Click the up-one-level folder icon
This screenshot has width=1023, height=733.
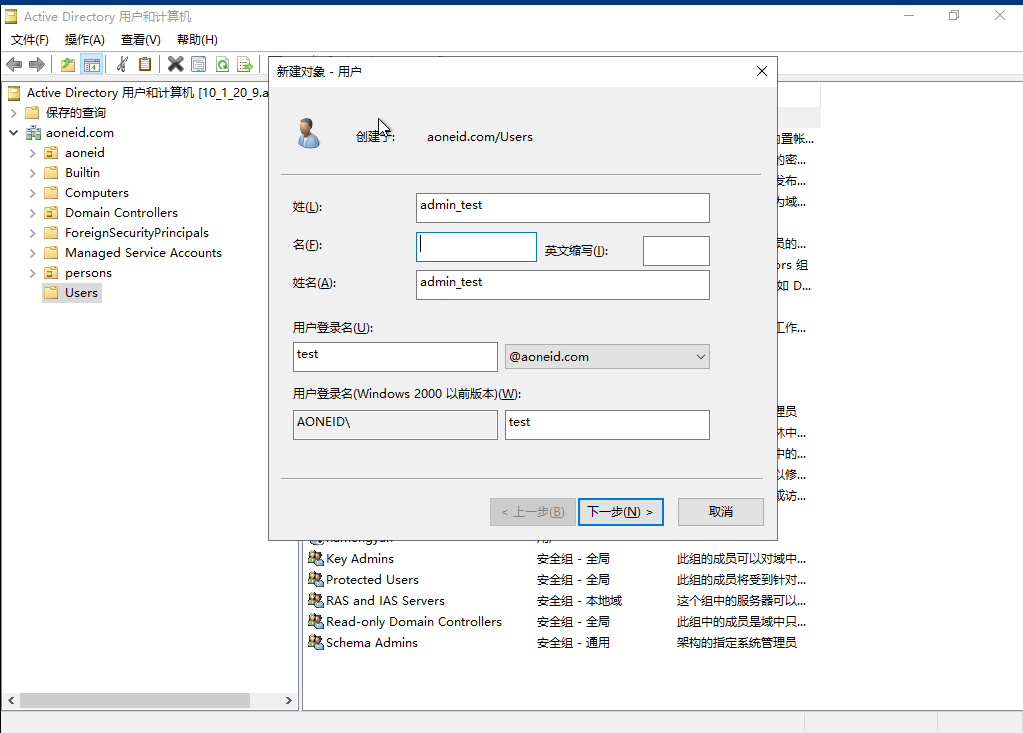[x=68, y=65]
